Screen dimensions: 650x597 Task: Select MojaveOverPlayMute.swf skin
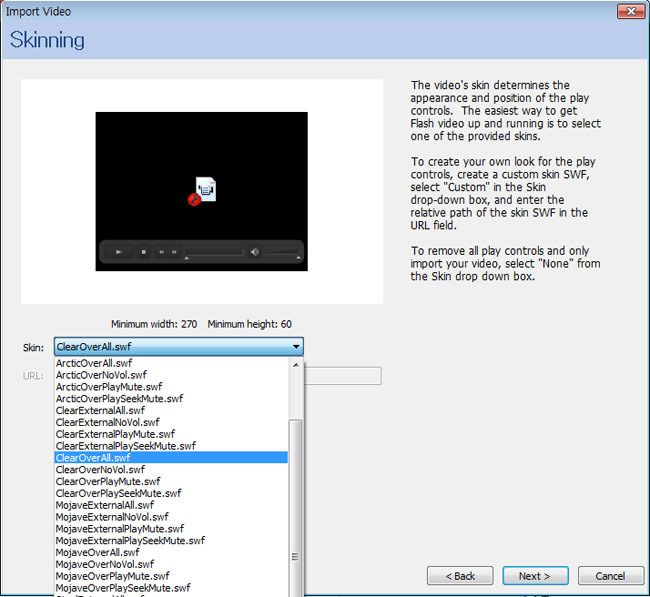[x=171, y=576]
